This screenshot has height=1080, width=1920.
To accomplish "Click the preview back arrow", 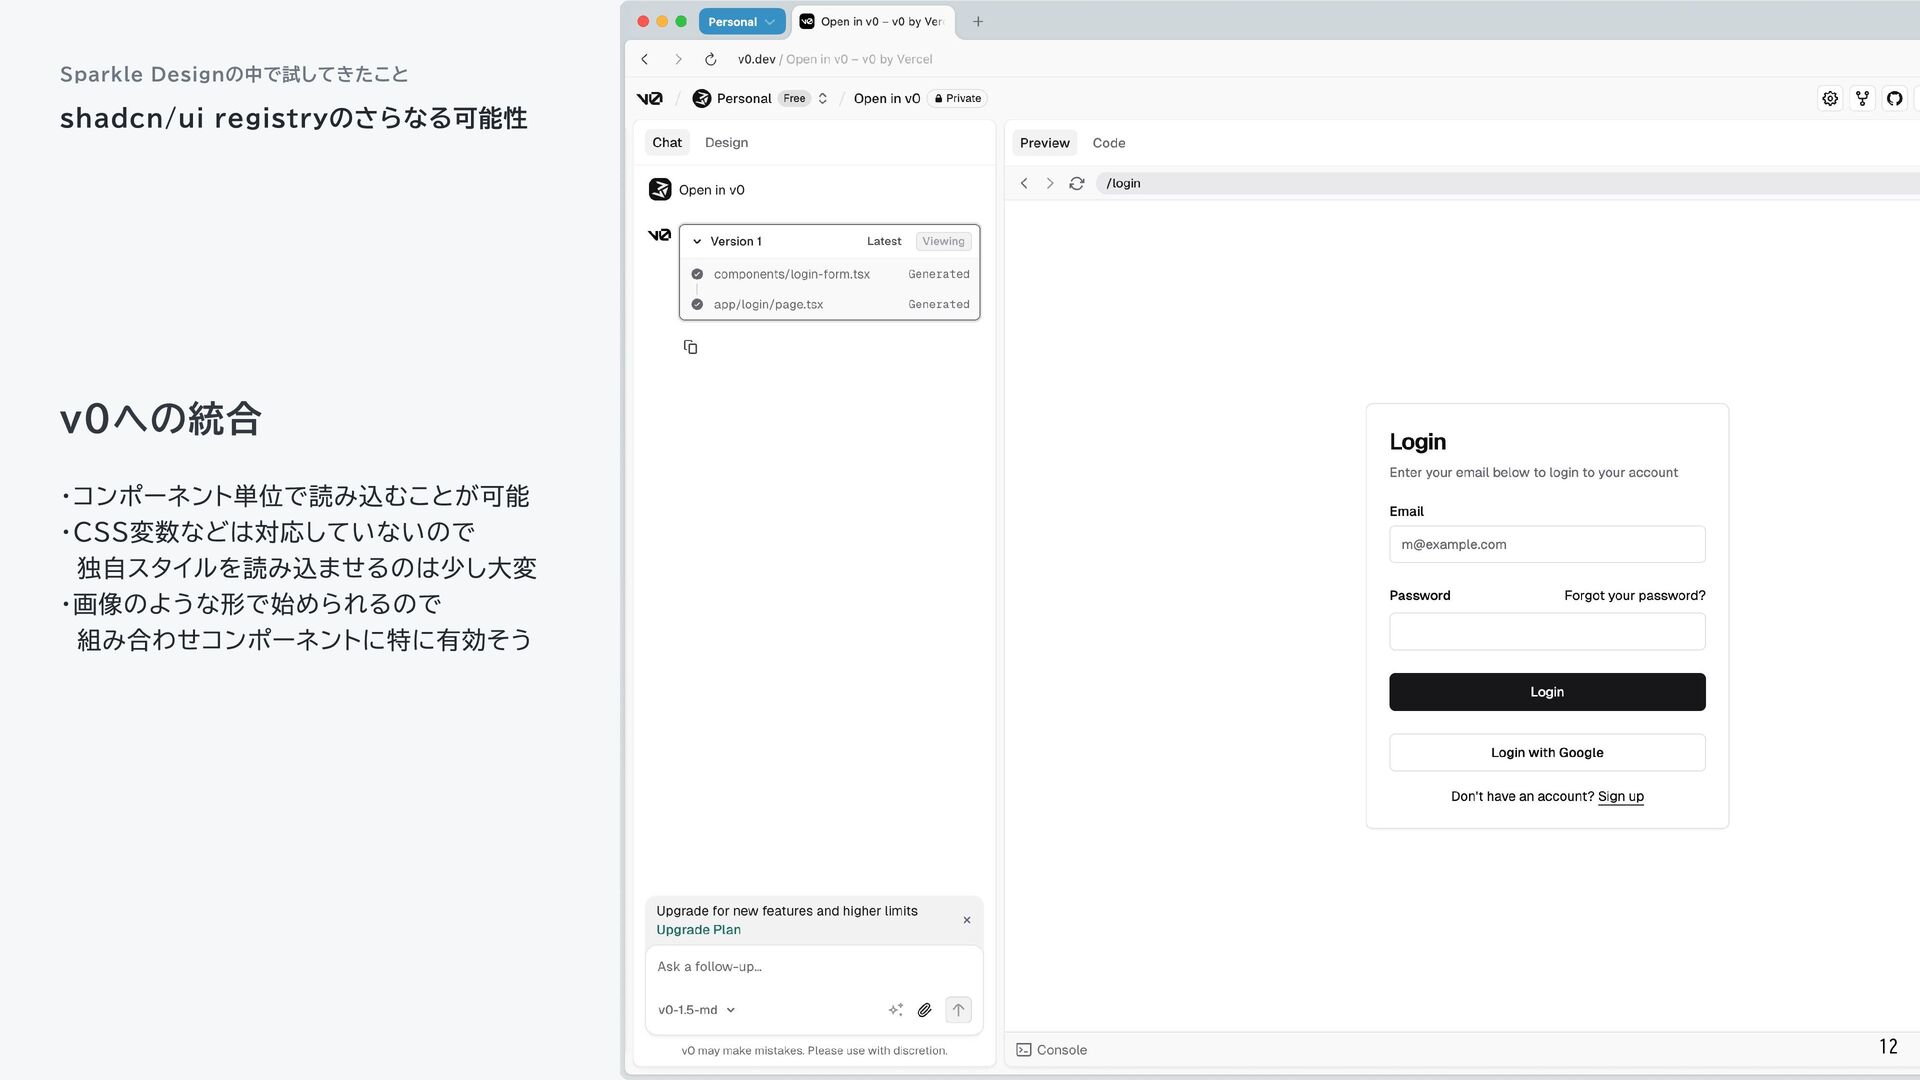I will point(1024,183).
